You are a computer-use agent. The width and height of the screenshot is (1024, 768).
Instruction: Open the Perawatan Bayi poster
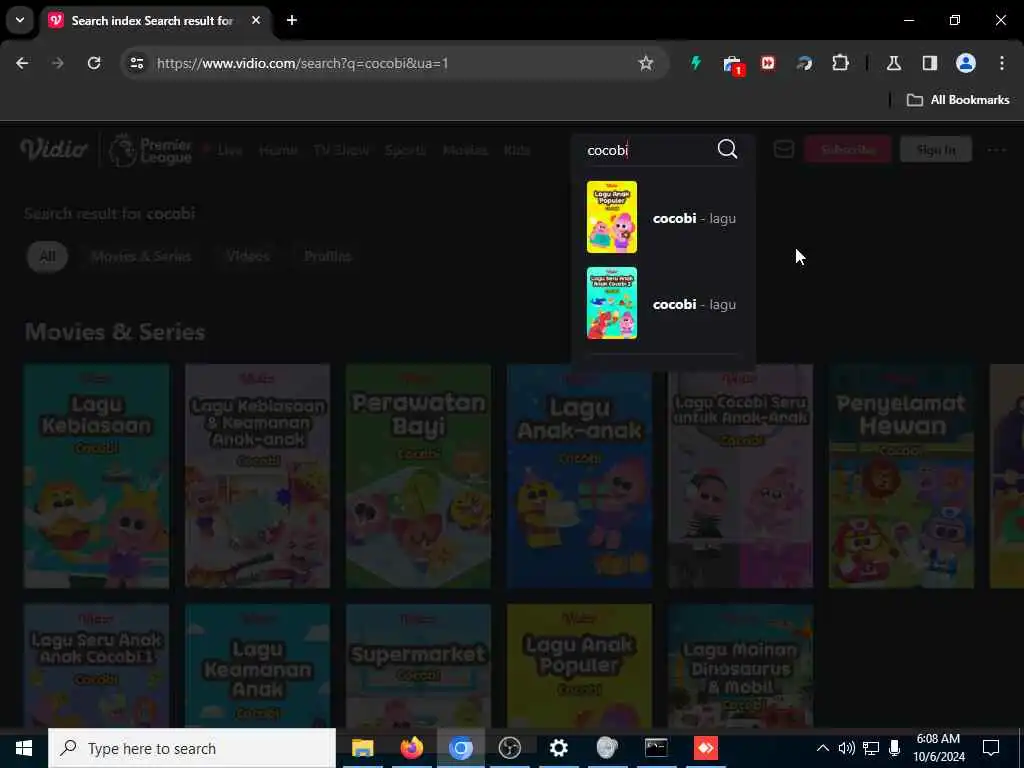tap(418, 476)
